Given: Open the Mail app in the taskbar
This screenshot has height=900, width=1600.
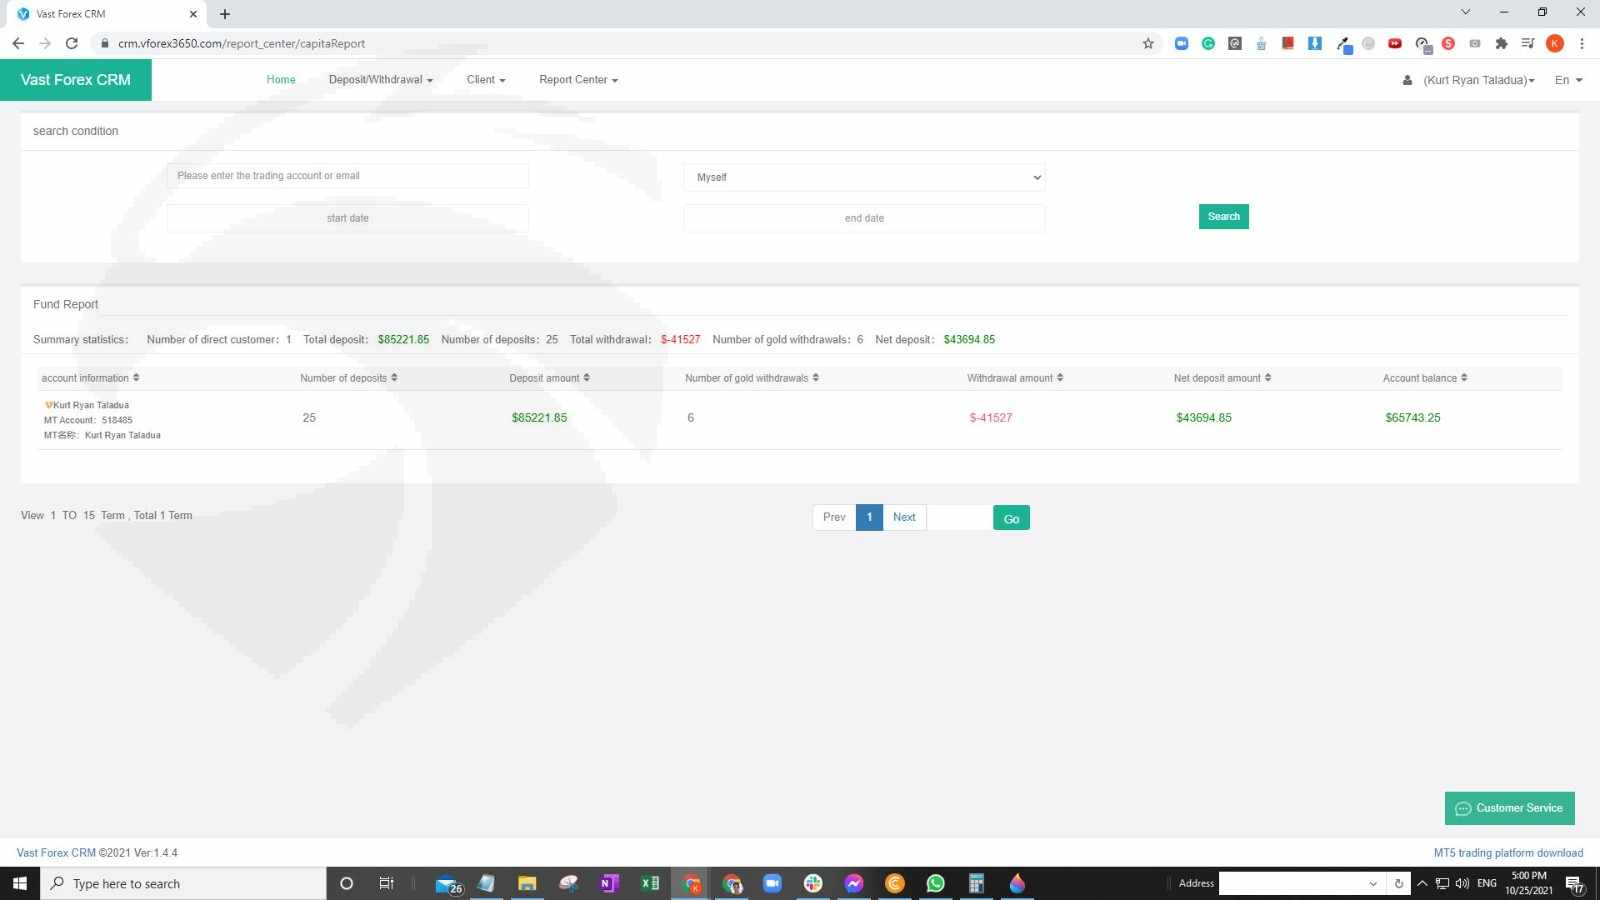Looking at the screenshot, I should coord(447,884).
